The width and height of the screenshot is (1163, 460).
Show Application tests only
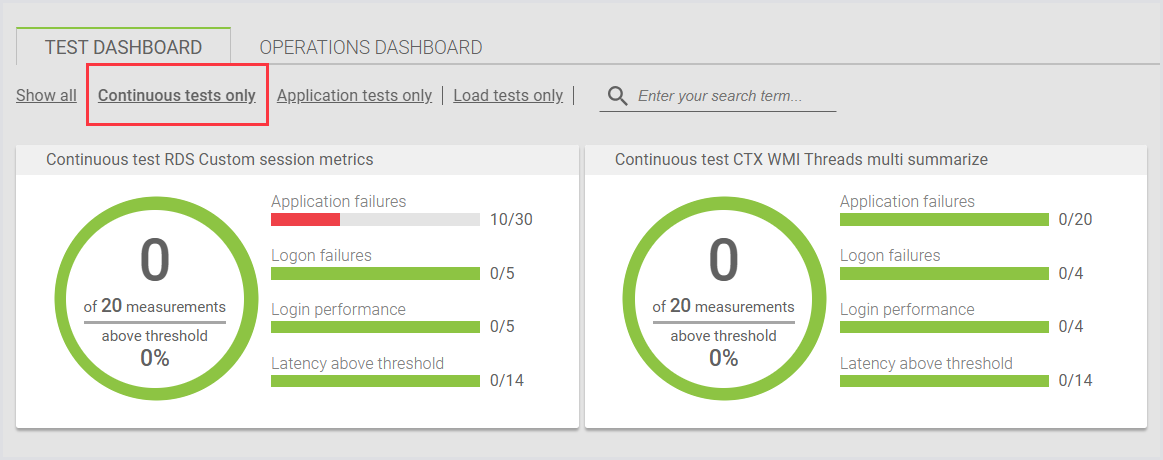pyautogui.click(x=354, y=96)
